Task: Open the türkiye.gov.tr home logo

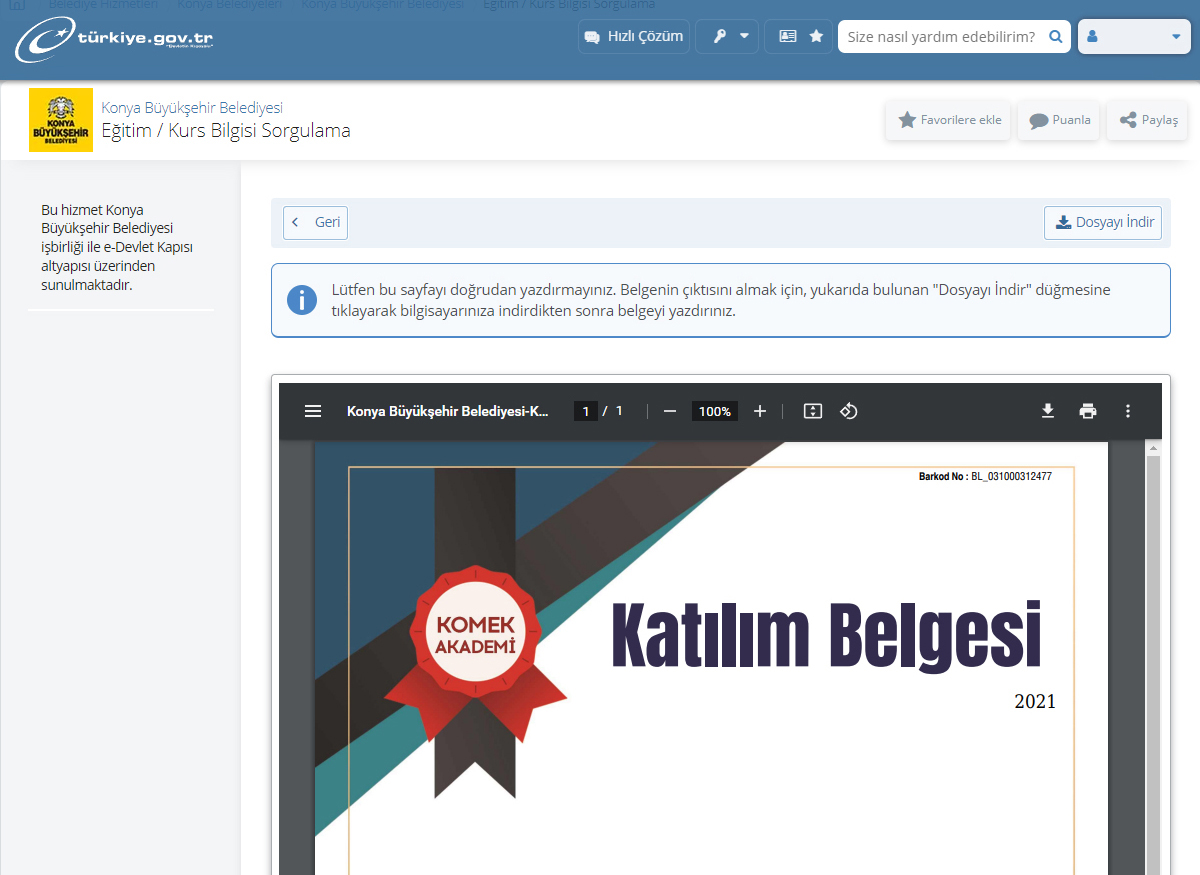Action: click(x=114, y=40)
